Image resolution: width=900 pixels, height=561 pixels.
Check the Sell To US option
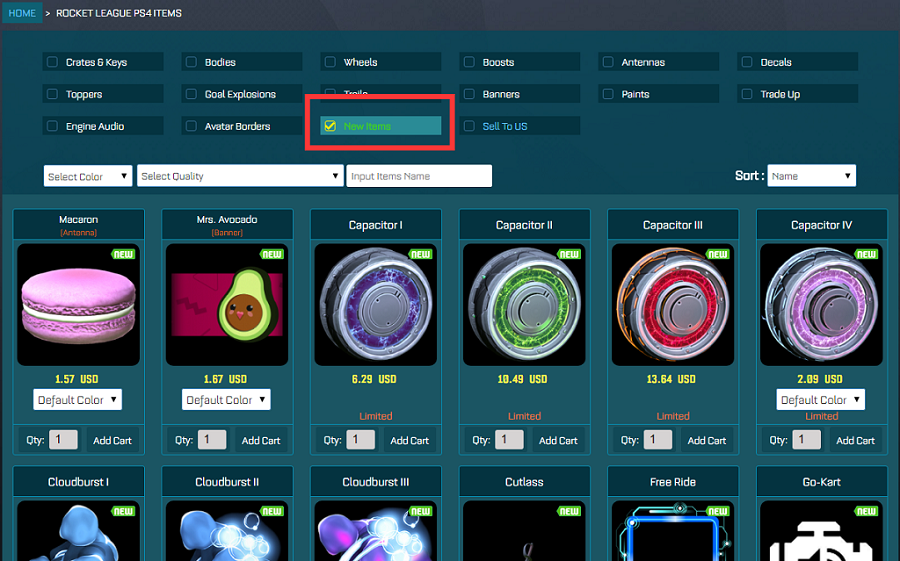click(x=469, y=126)
